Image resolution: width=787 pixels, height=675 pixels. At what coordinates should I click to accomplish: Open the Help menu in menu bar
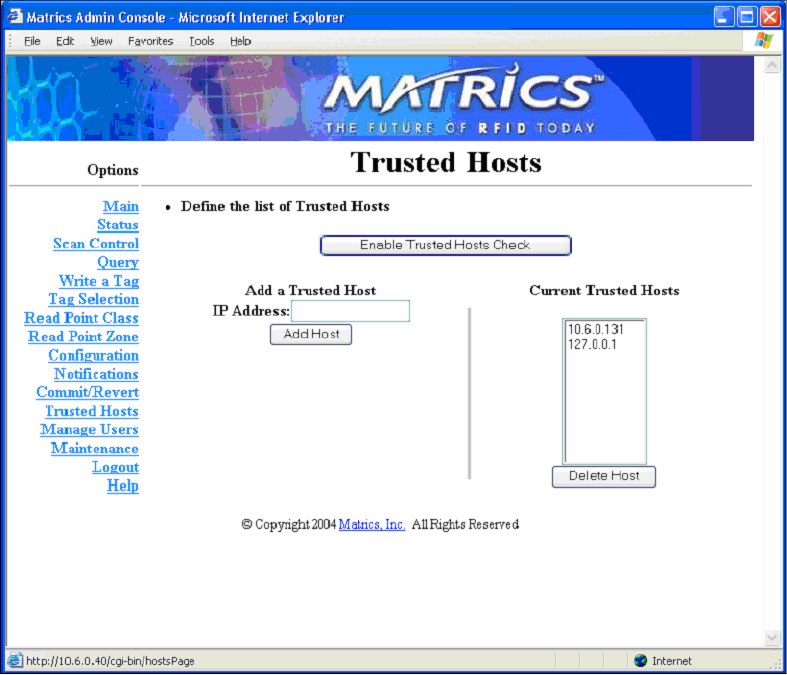[240, 41]
